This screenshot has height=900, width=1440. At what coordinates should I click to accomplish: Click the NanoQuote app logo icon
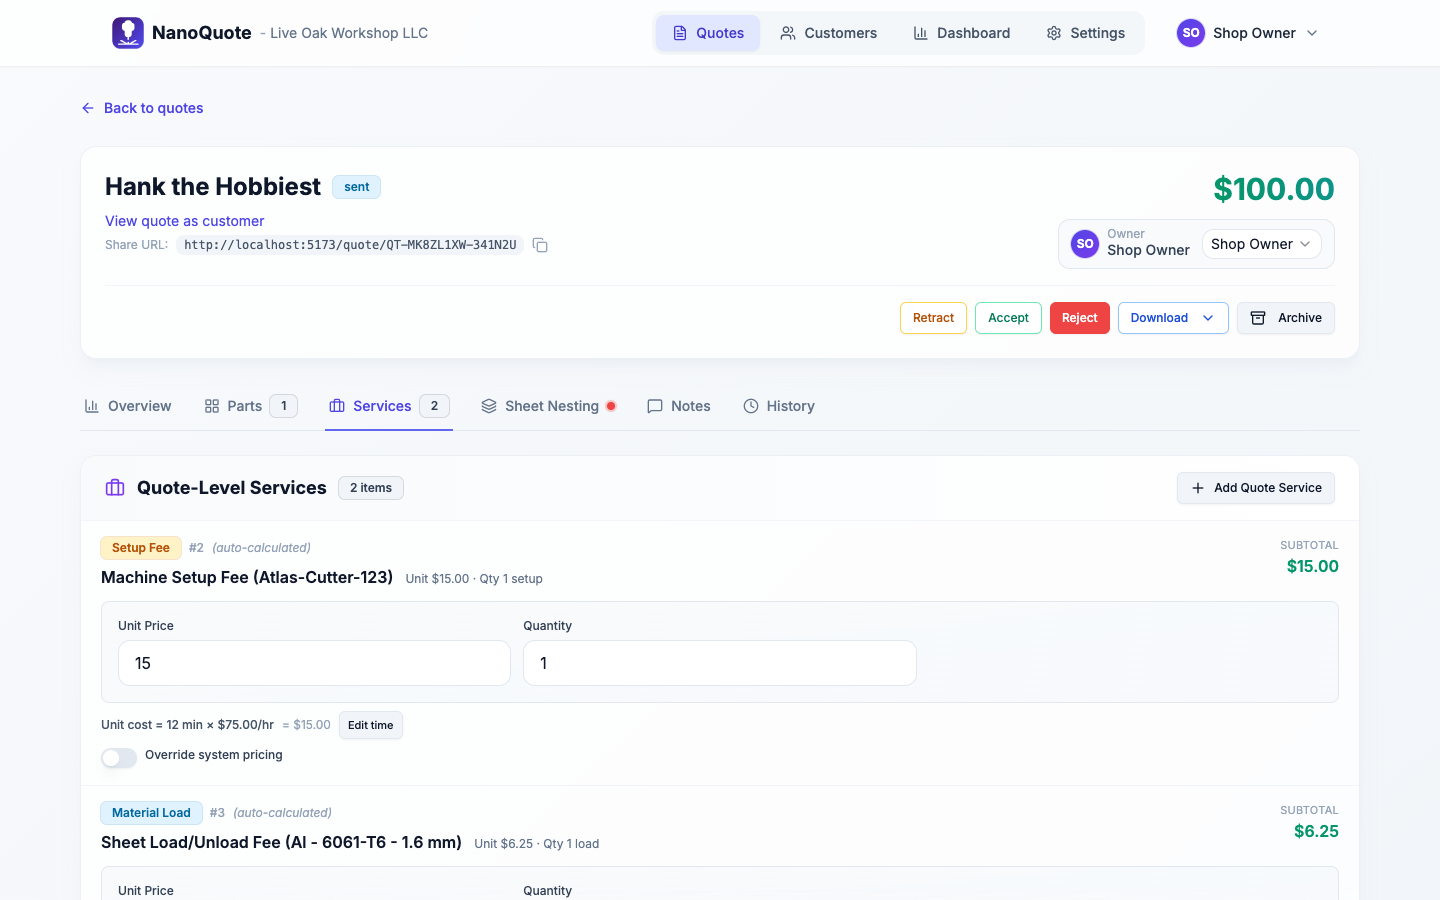coord(127,32)
